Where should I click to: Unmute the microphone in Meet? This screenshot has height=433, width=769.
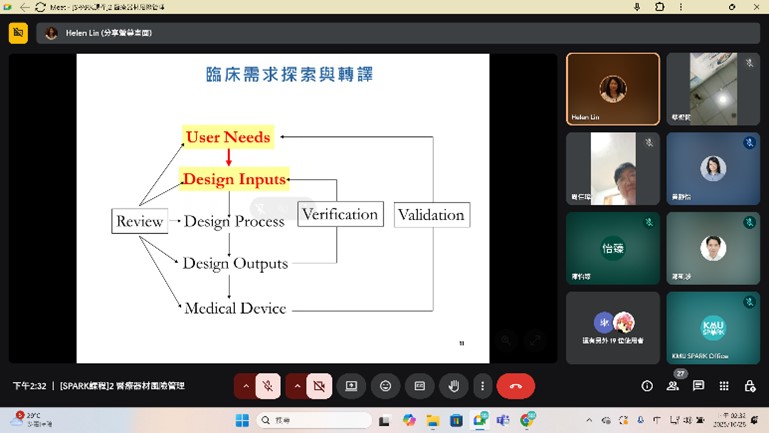coord(268,386)
